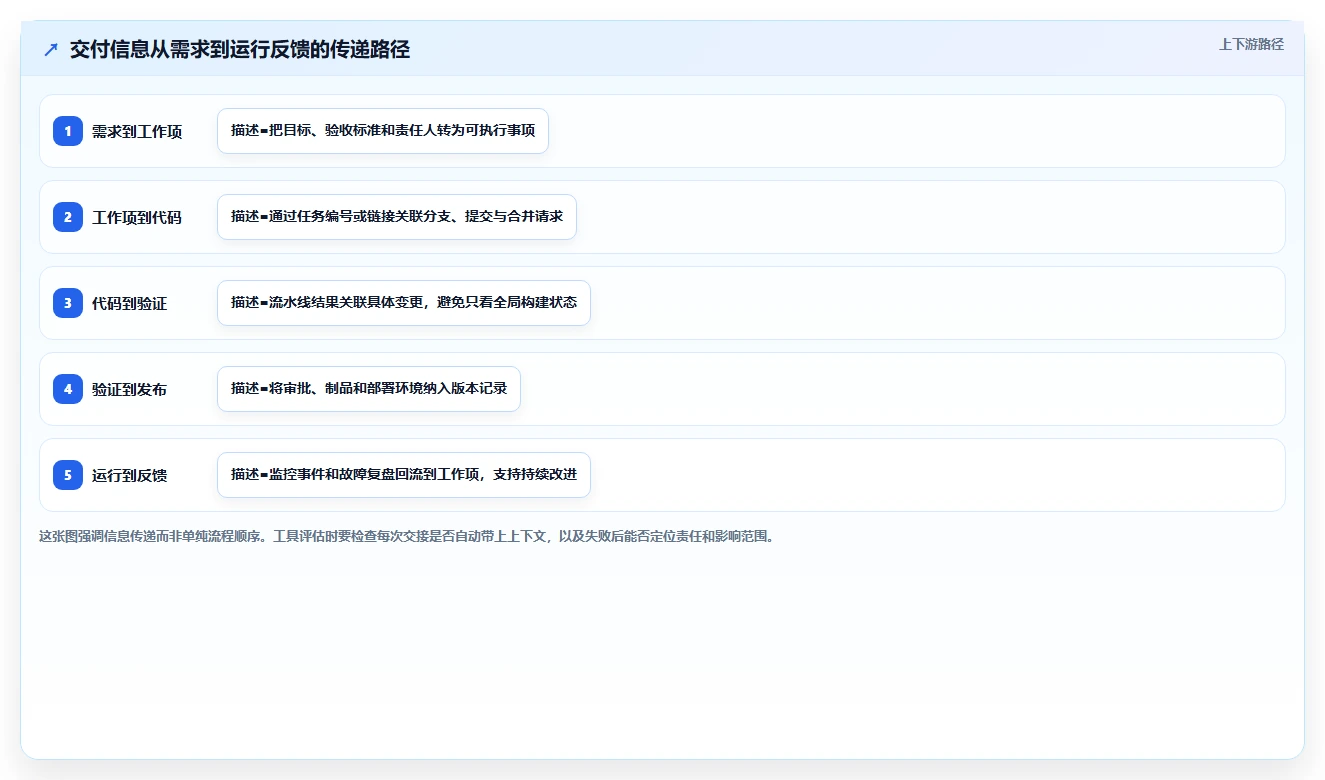Click the step number 2 badge
Viewport: 1325px width, 780px height.
[x=68, y=217]
